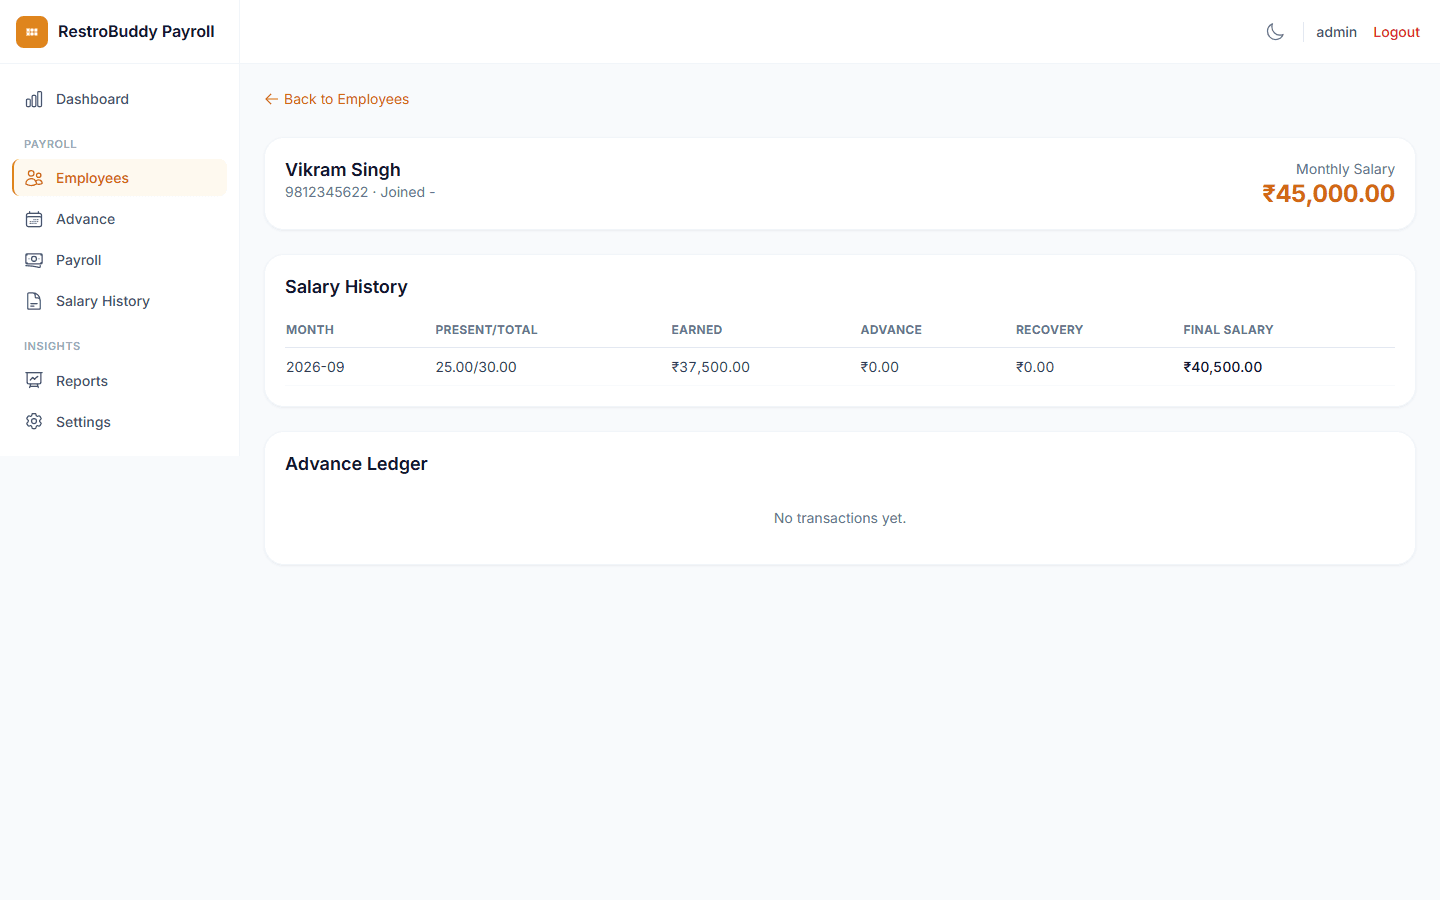Click the Advance Ledger heading
Viewport: 1440px width, 900px height.
(356, 464)
